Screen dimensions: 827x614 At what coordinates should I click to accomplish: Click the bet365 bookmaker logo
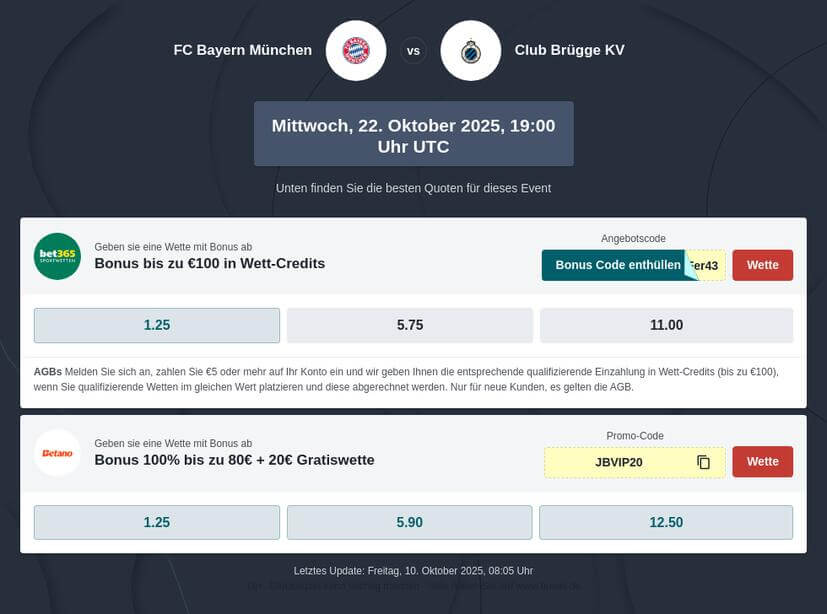(57, 256)
